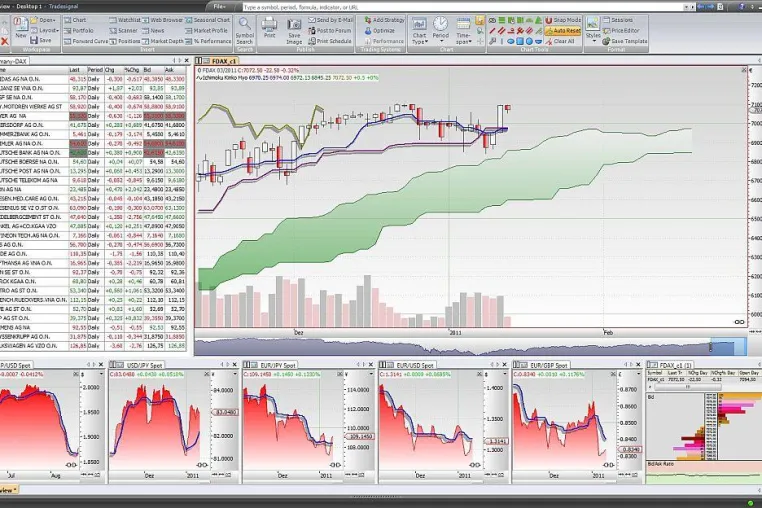Screen dimensions: 762x508
Task: Click the Print icon
Action: pos(269,28)
